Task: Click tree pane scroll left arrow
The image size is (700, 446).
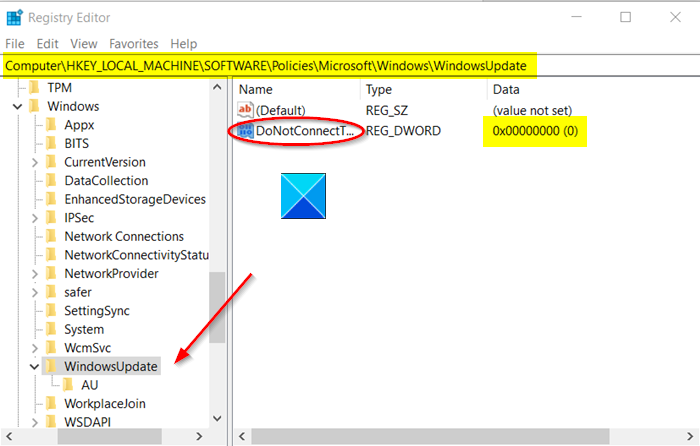Action: click(9, 436)
